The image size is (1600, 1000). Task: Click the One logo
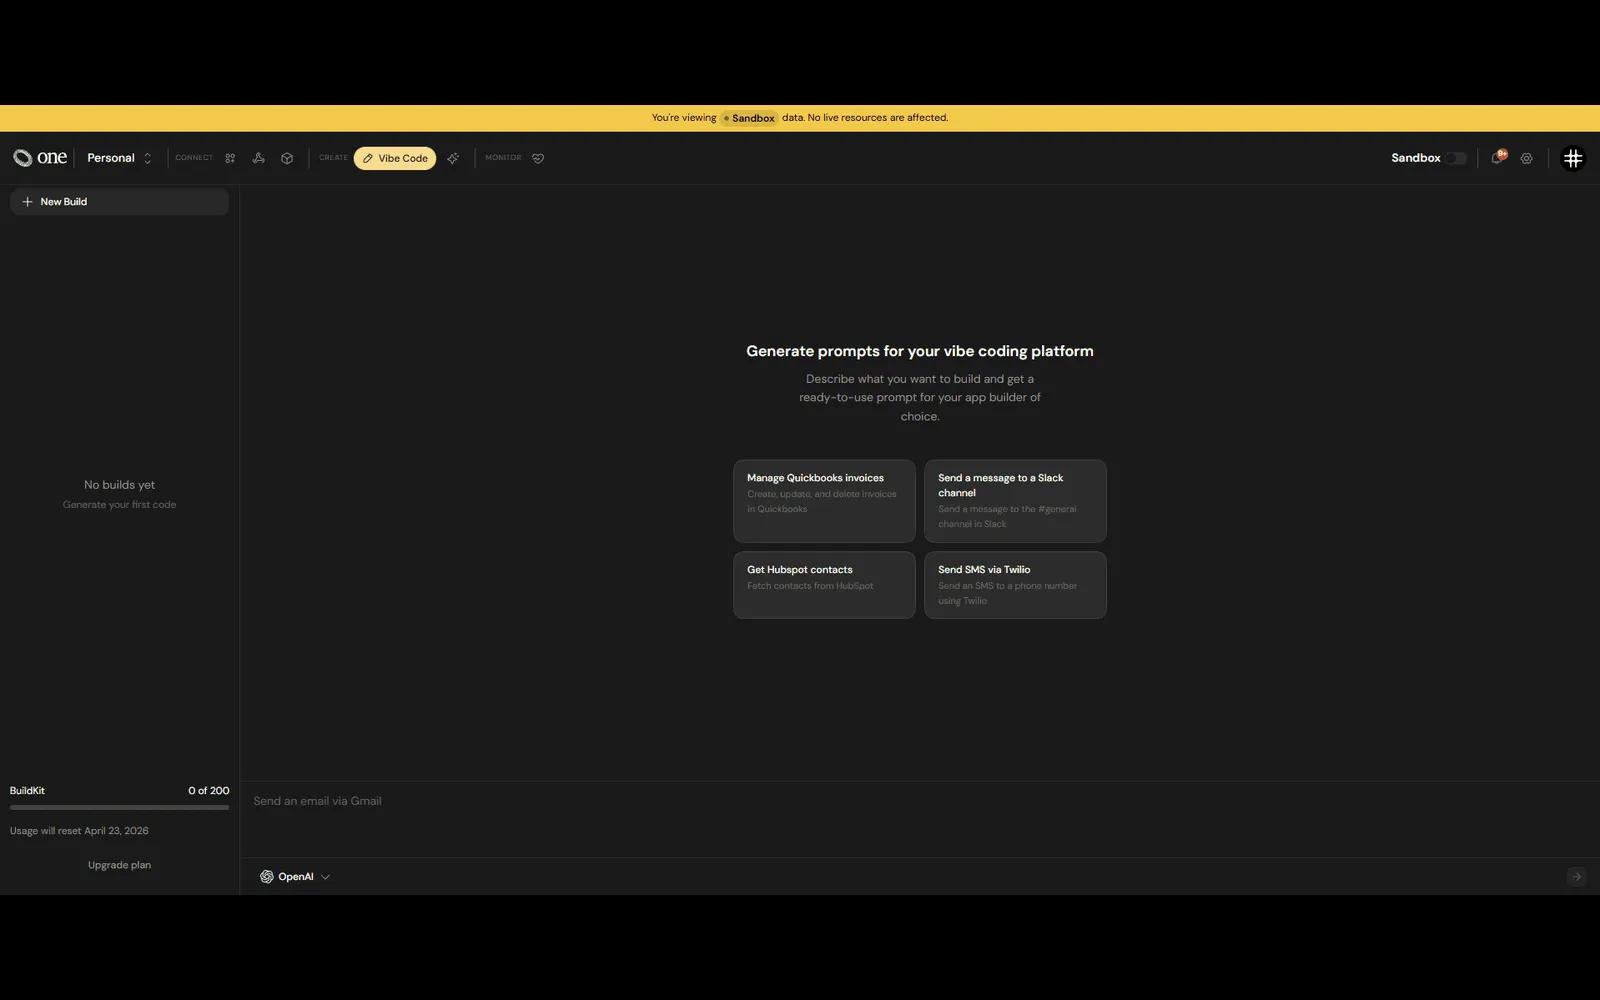pyautogui.click(x=40, y=158)
